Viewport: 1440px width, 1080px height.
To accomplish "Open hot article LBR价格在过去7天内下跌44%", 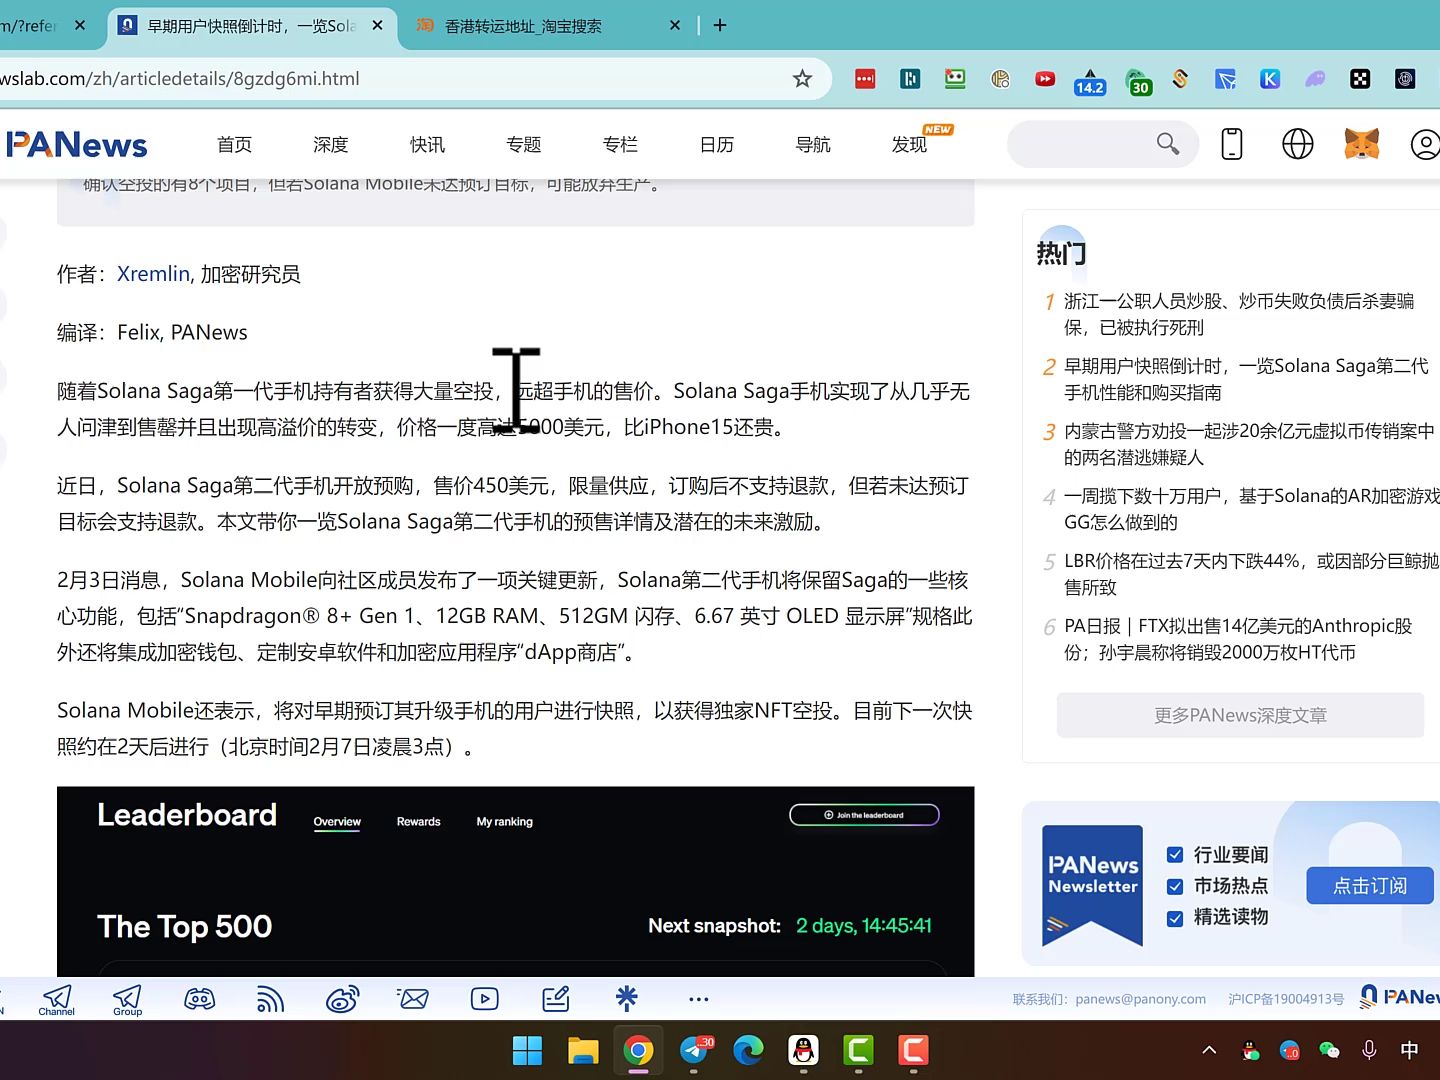I will coord(1251,574).
